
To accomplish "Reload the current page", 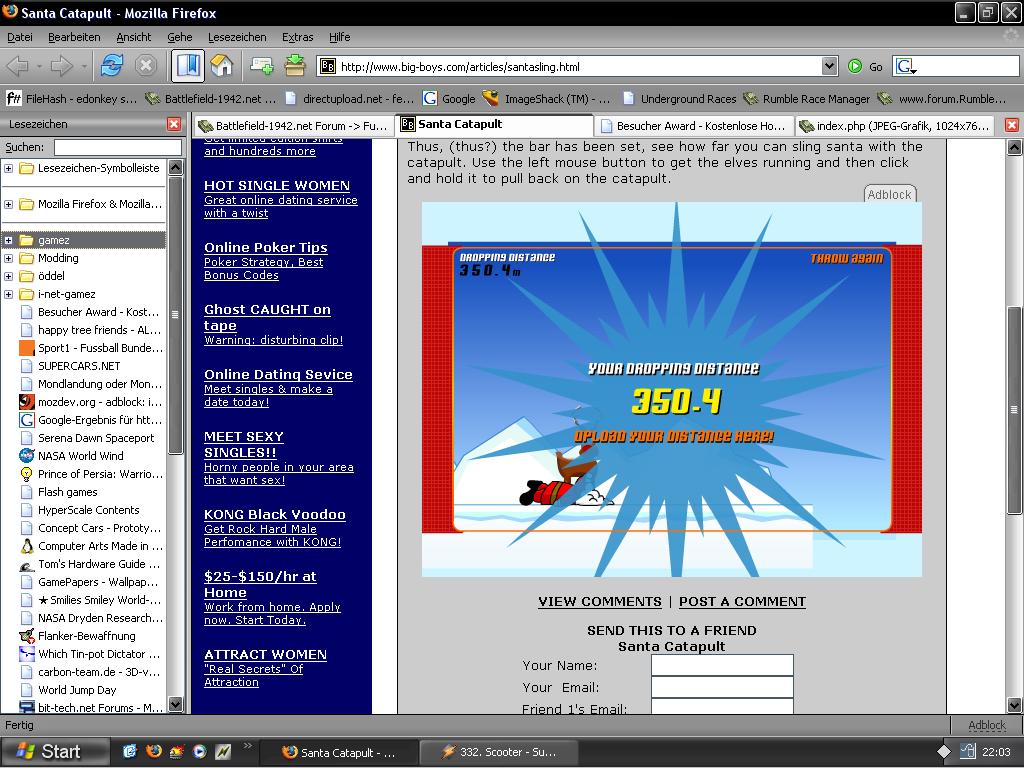I will 112,66.
